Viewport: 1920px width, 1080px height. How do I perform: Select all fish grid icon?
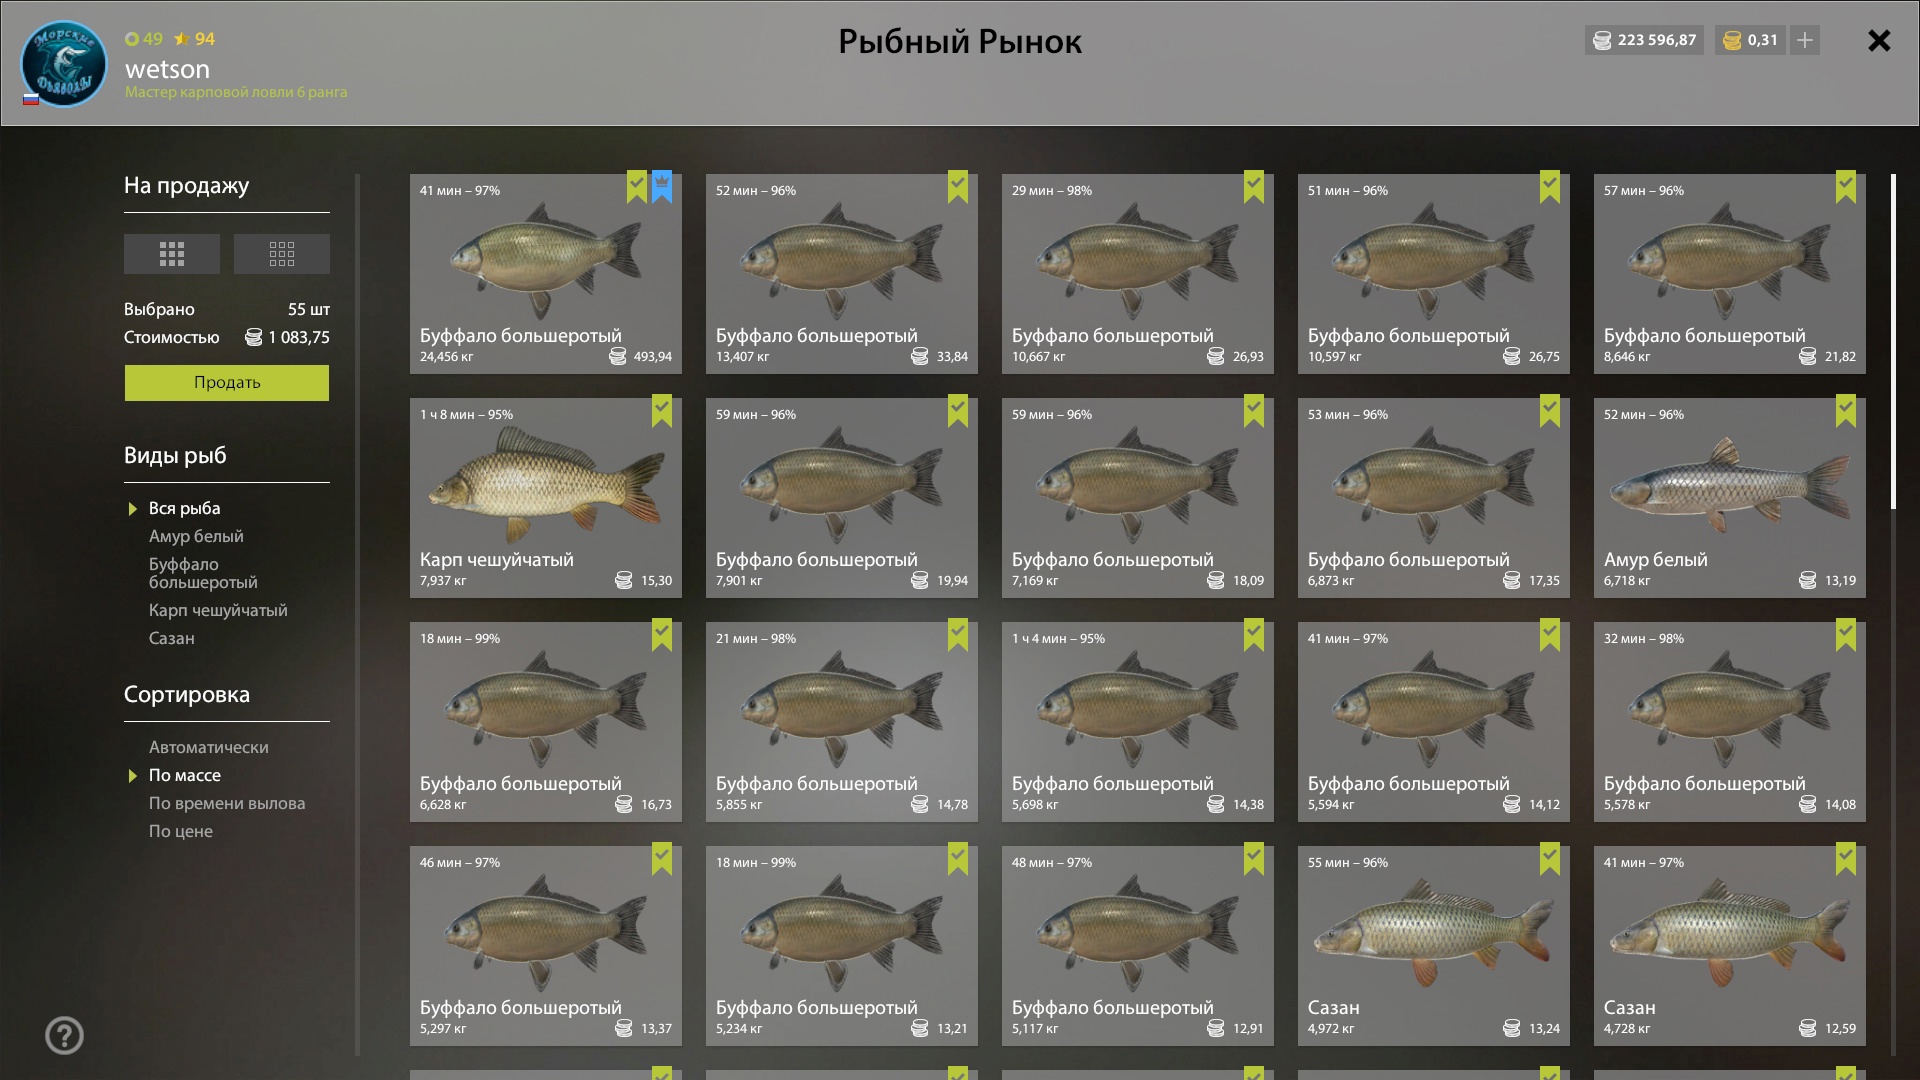coord(172,254)
